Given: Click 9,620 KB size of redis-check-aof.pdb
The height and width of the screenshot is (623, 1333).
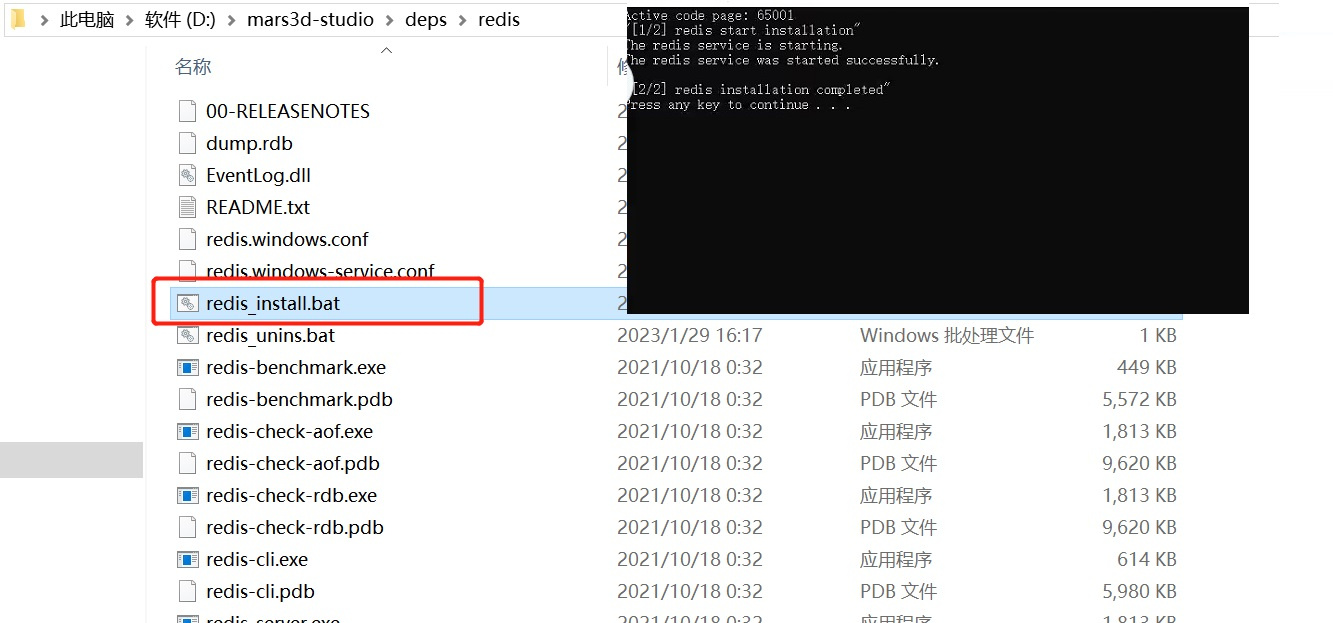Looking at the screenshot, I should pos(1139,463).
